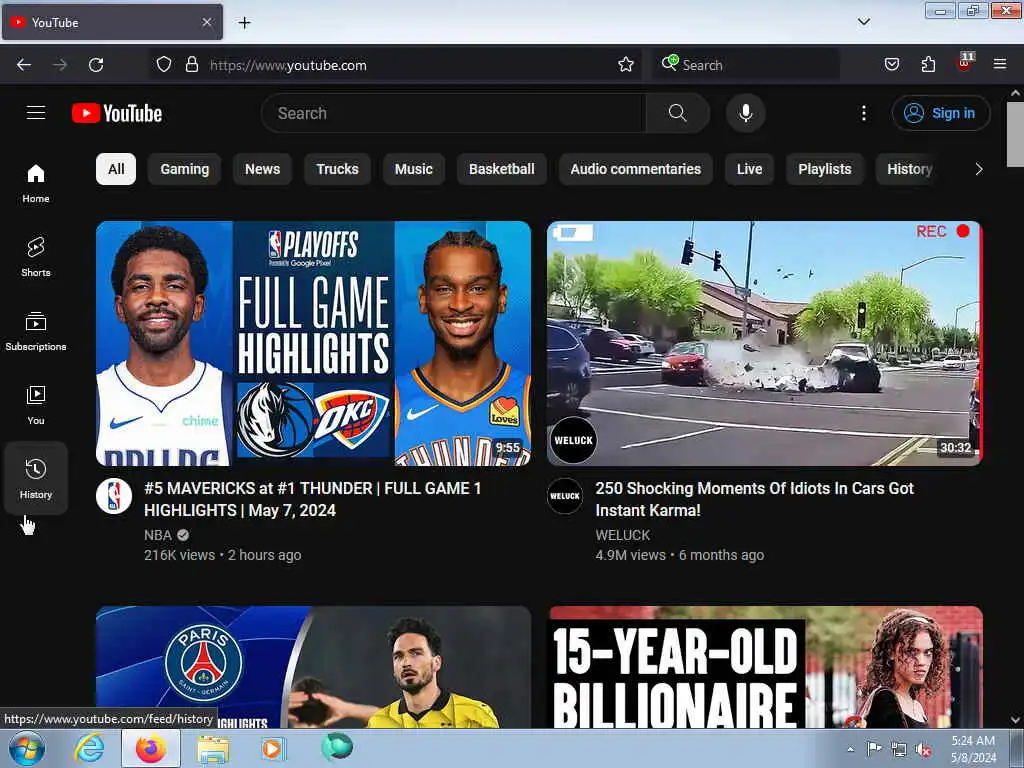Save page to Pocket icon
This screenshot has width=1024, height=768.
tap(892, 65)
